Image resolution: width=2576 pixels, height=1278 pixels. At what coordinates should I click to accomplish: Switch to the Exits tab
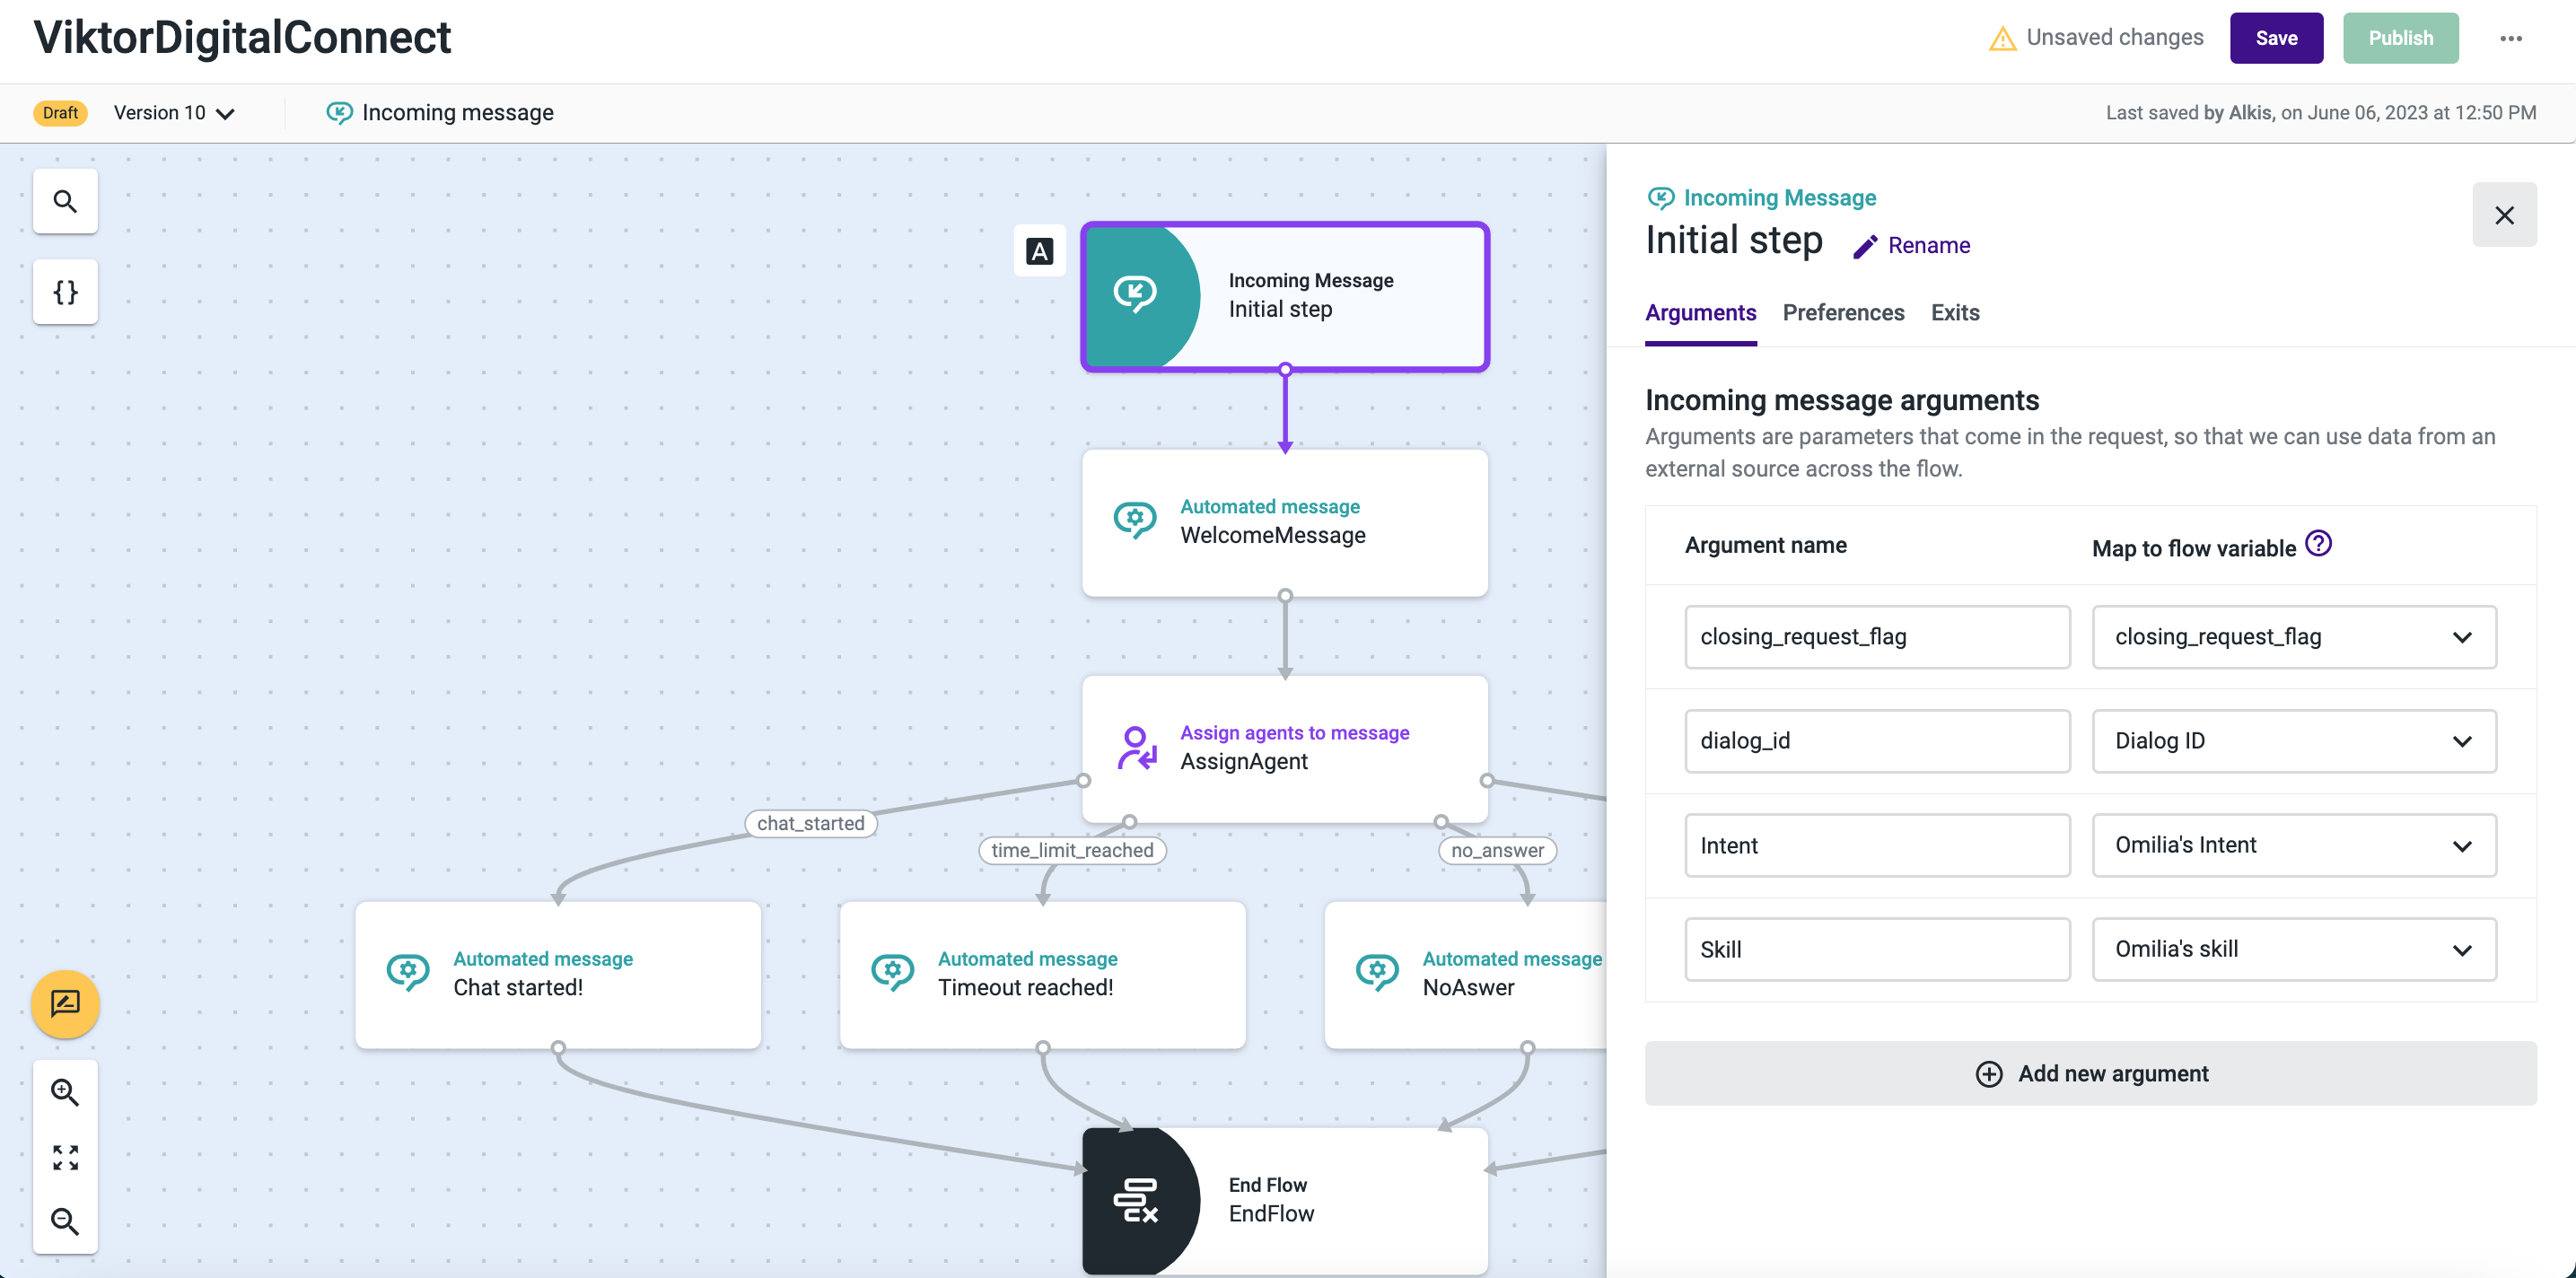(x=1954, y=313)
